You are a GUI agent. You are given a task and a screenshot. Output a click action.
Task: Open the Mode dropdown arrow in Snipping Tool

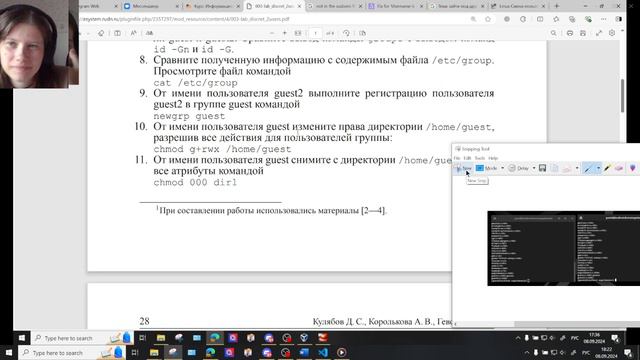tap(502, 168)
